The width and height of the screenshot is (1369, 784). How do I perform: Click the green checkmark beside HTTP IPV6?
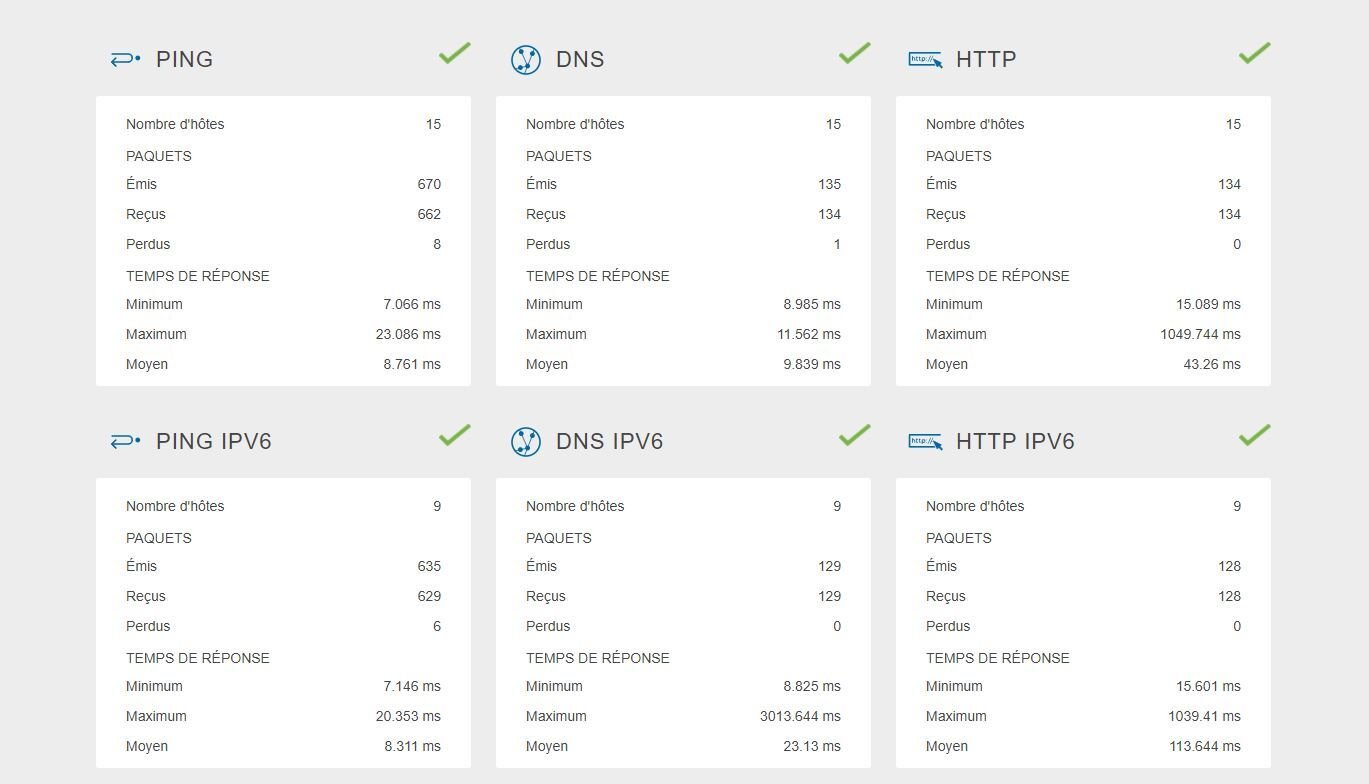pos(1254,435)
